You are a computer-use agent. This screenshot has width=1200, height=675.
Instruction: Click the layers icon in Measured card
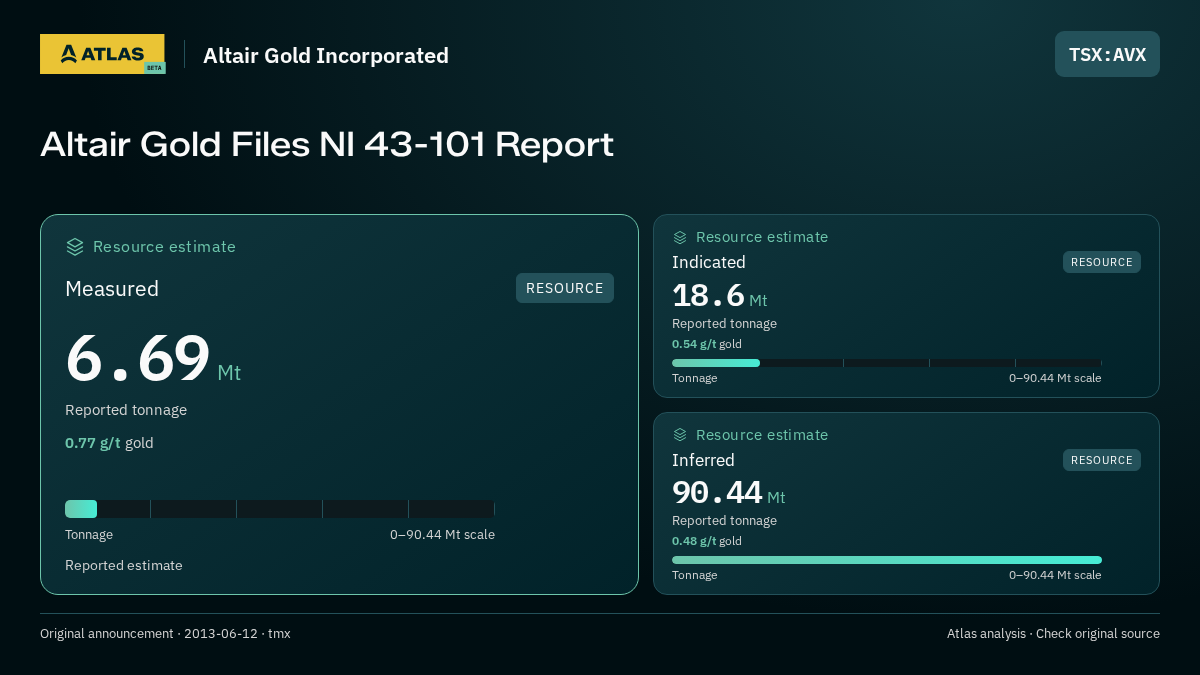point(75,247)
